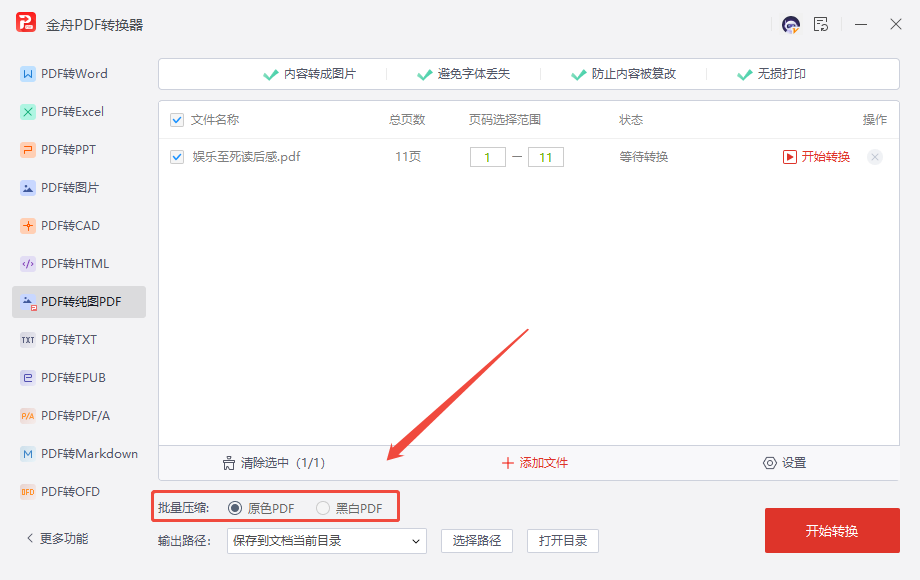Click the large red 开始转换 button
The width and height of the screenshot is (920, 580).
point(832,531)
